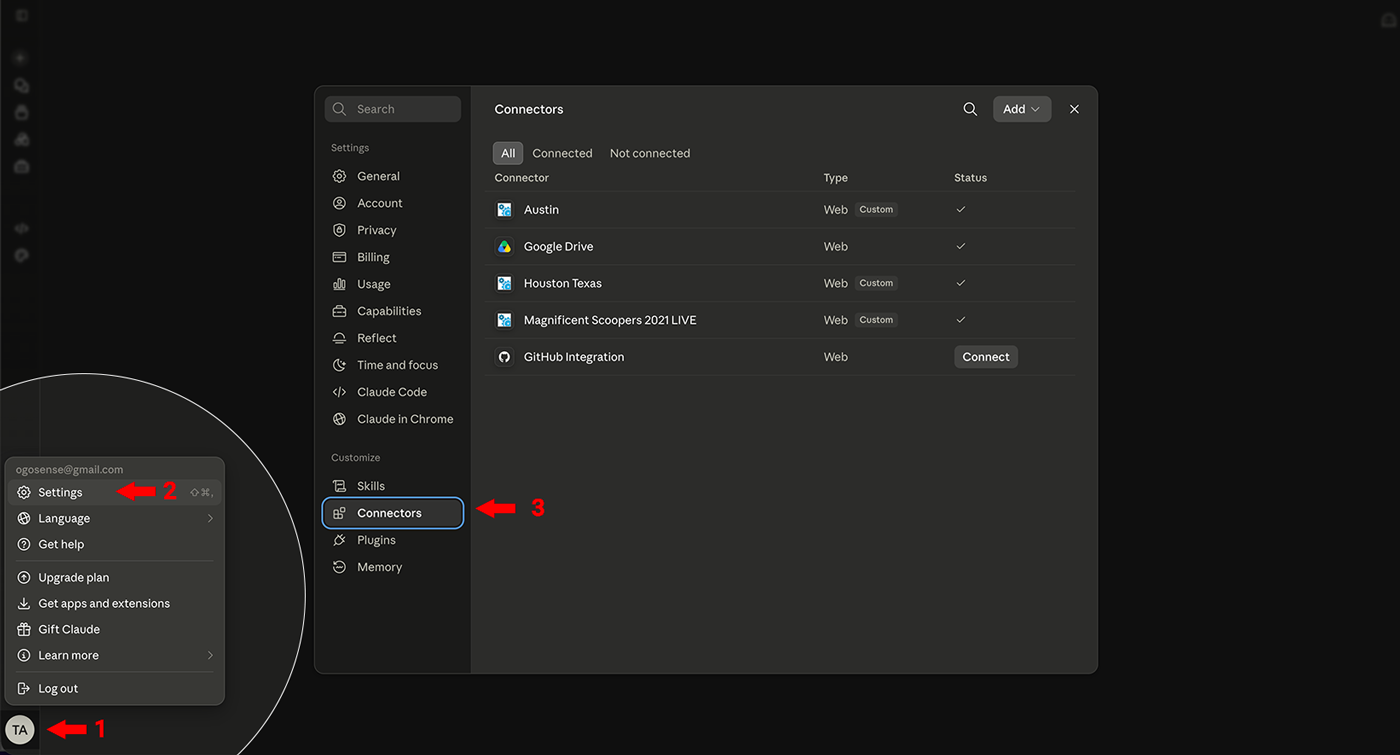Click the Connector column header
The height and width of the screenshot is (755, 1400).
(522, 178)
